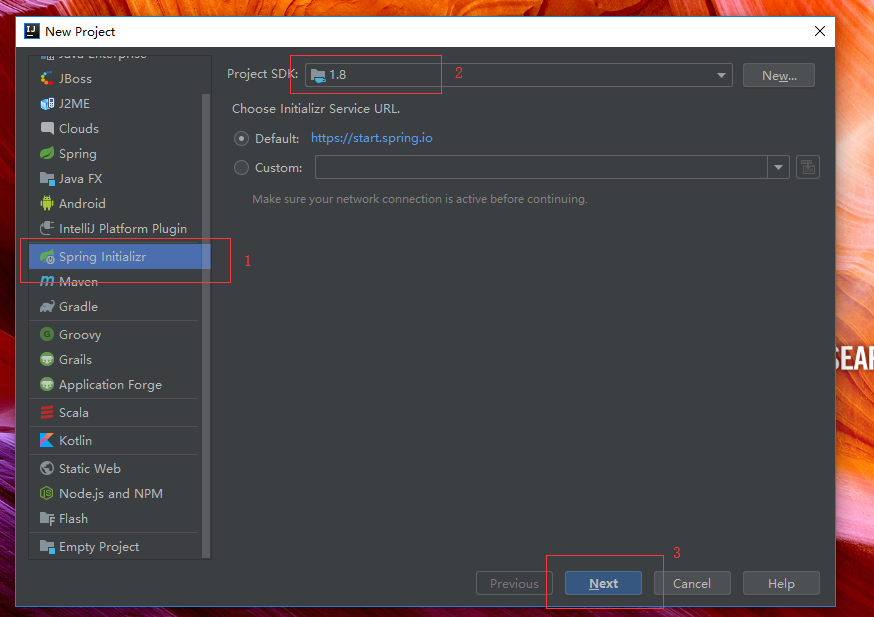The image size is (874, 617).
Task: Open the https://start.spring.io link
Action: [x=371, y=138]
